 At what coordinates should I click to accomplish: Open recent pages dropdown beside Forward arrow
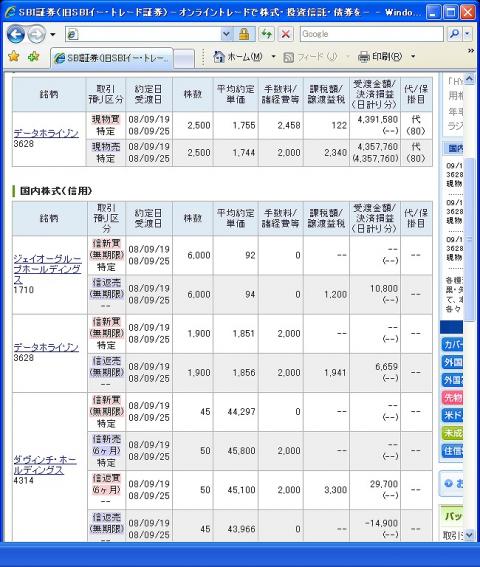(x=53, y=35)
